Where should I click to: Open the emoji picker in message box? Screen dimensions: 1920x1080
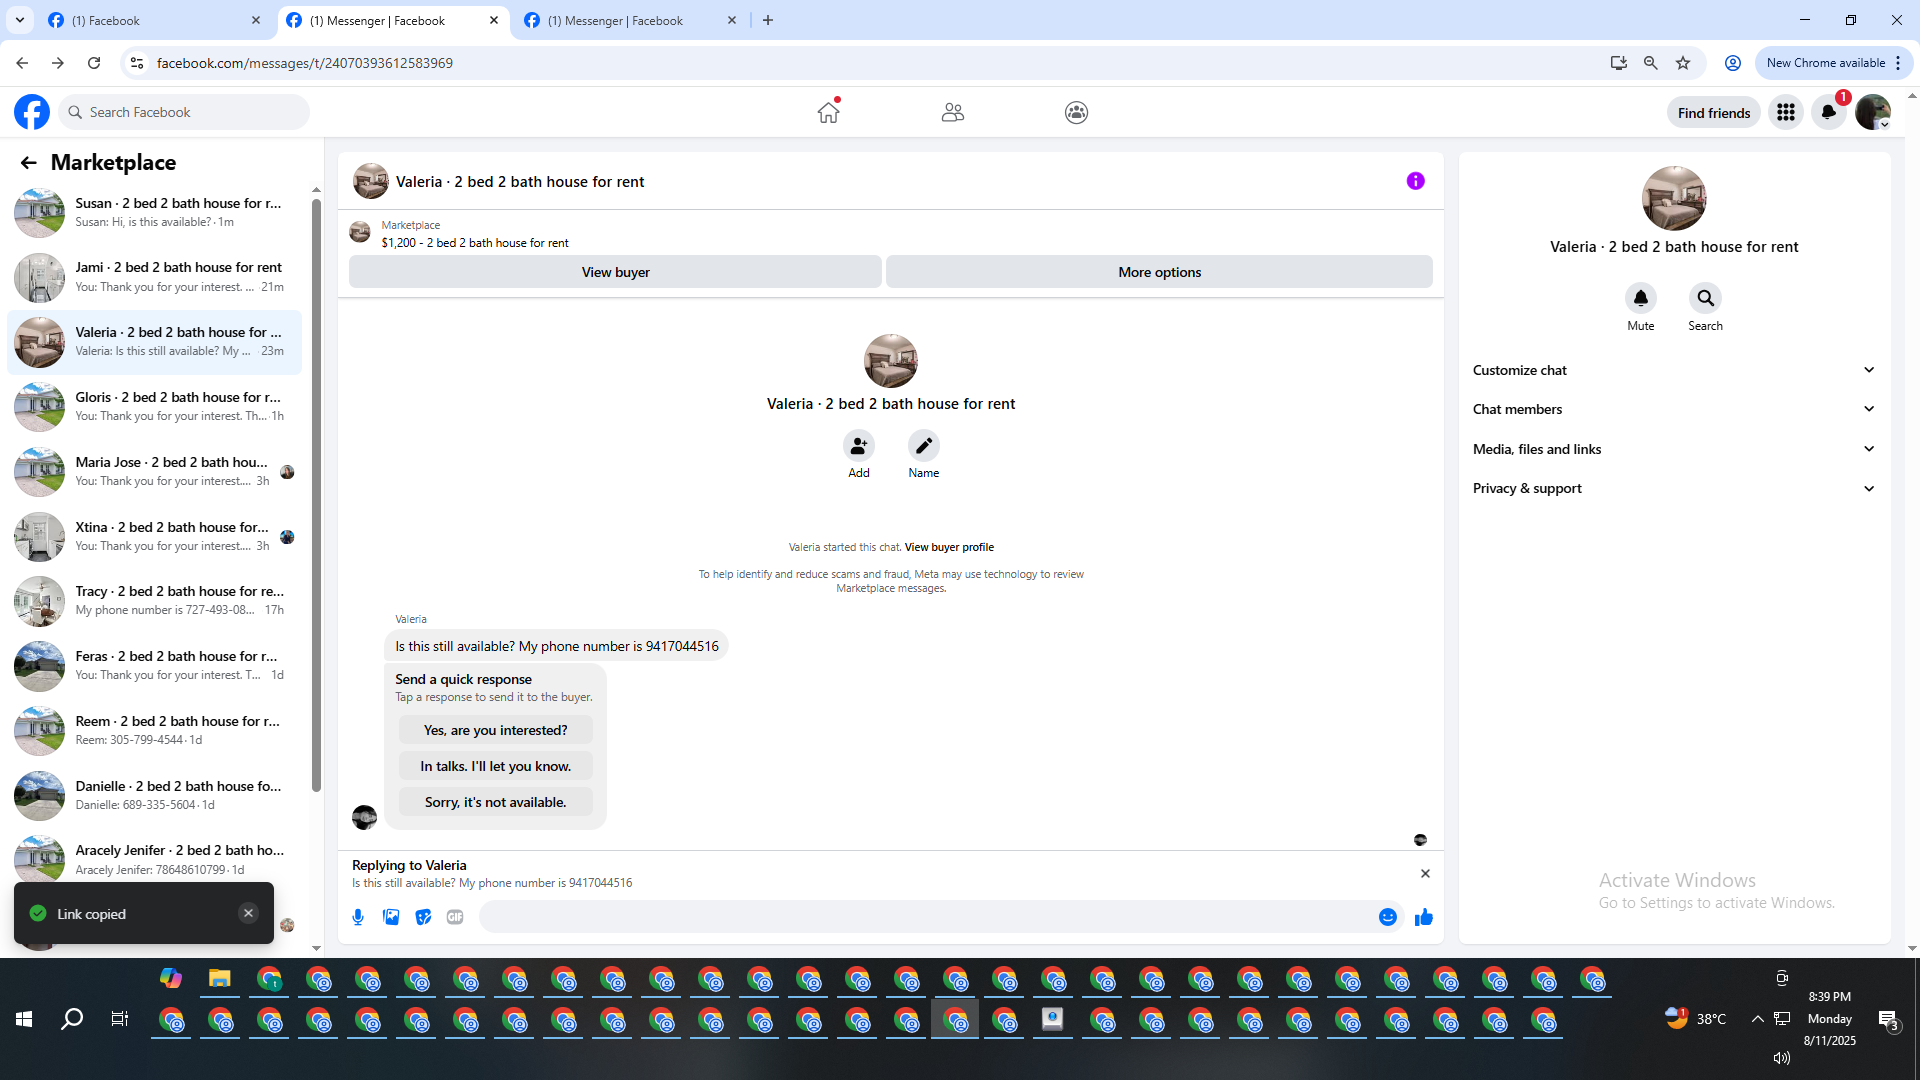pos(1387,917)
